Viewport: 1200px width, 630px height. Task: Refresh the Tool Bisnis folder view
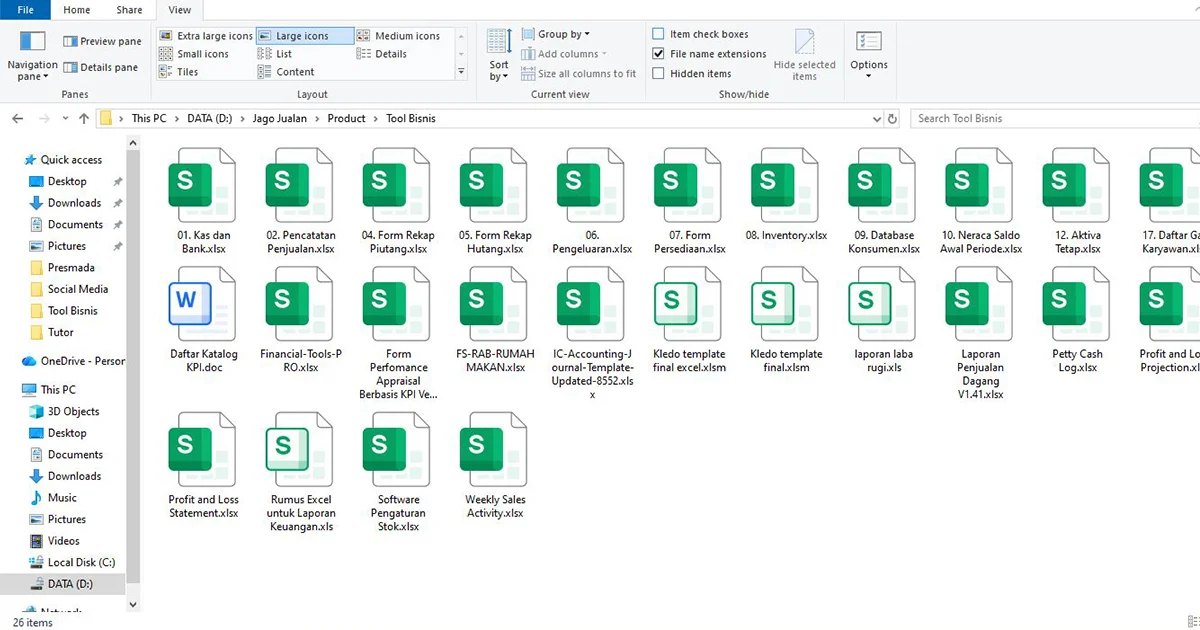pos(893,118)
